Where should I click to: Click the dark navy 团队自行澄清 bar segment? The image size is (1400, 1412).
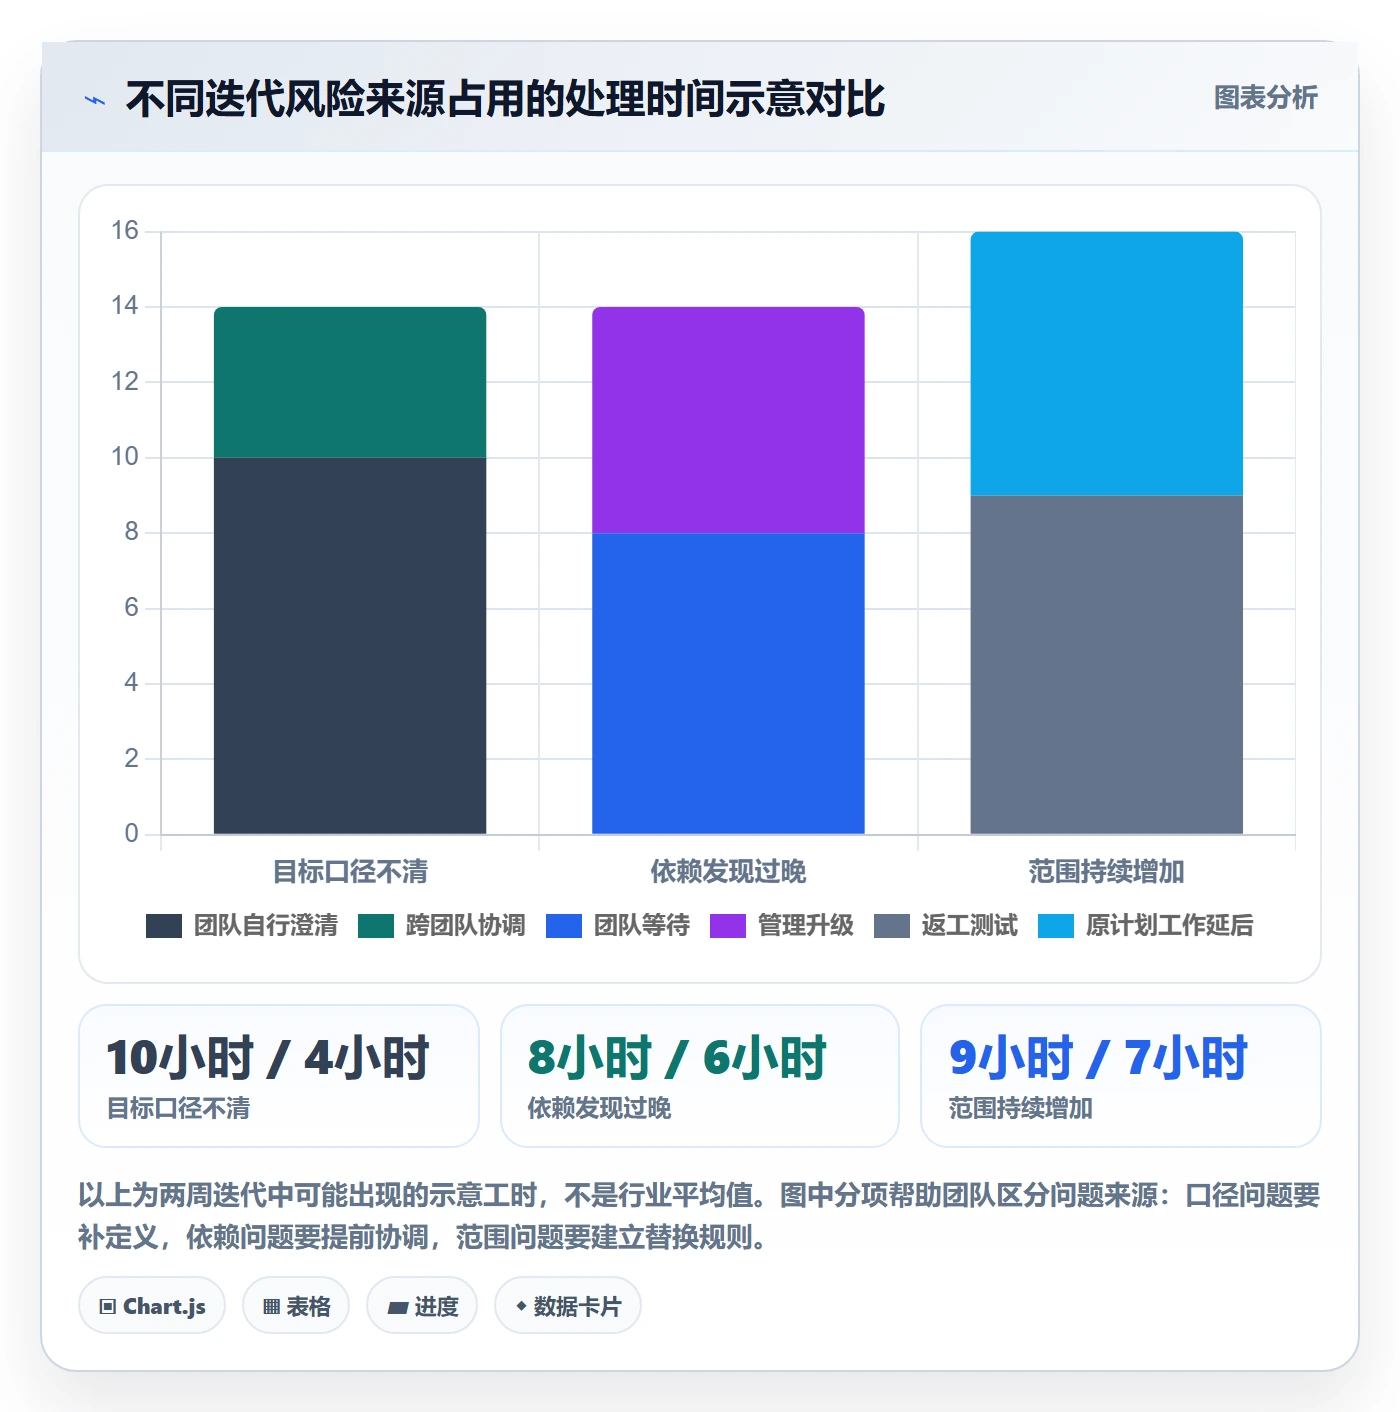point(350,646)
